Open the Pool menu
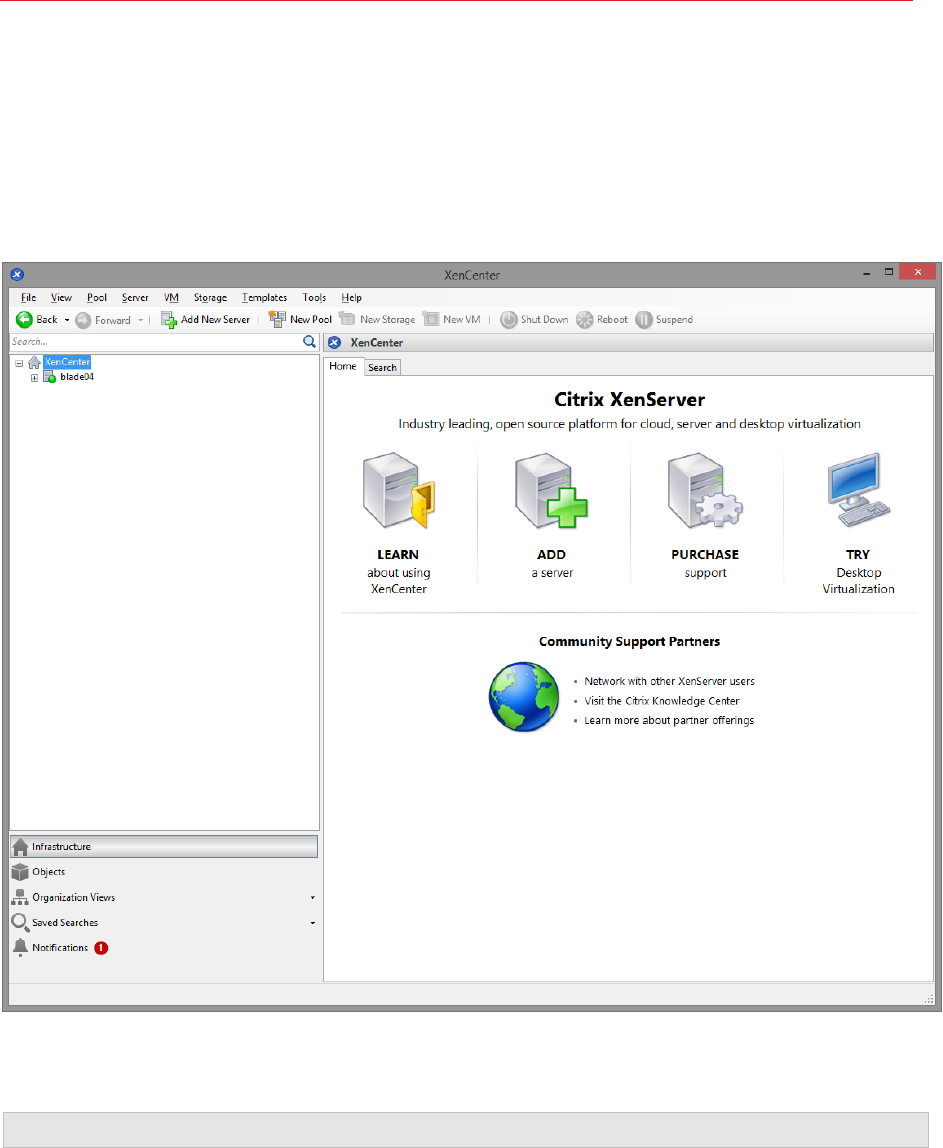Screen dimensions: 943x1148 [x=97, y=298]
